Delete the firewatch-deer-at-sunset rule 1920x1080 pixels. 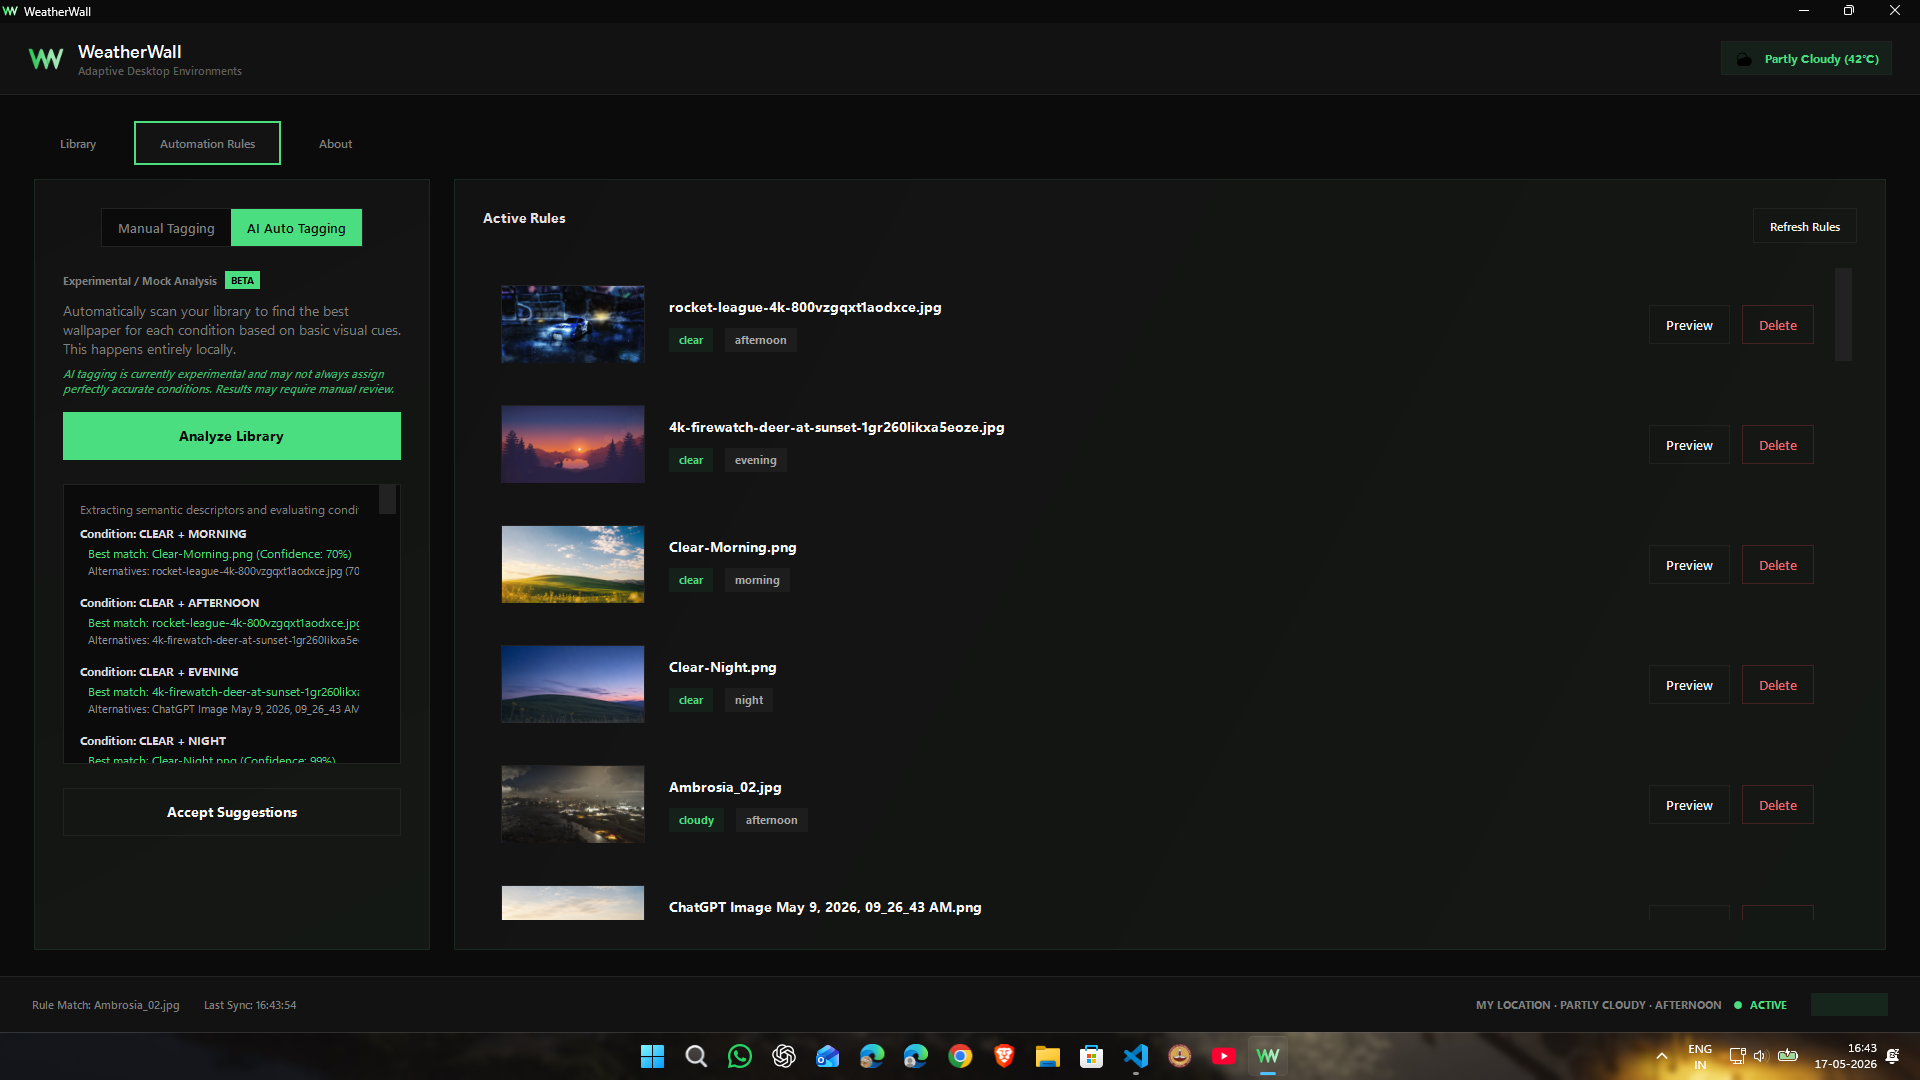[x=1777, y=445]
